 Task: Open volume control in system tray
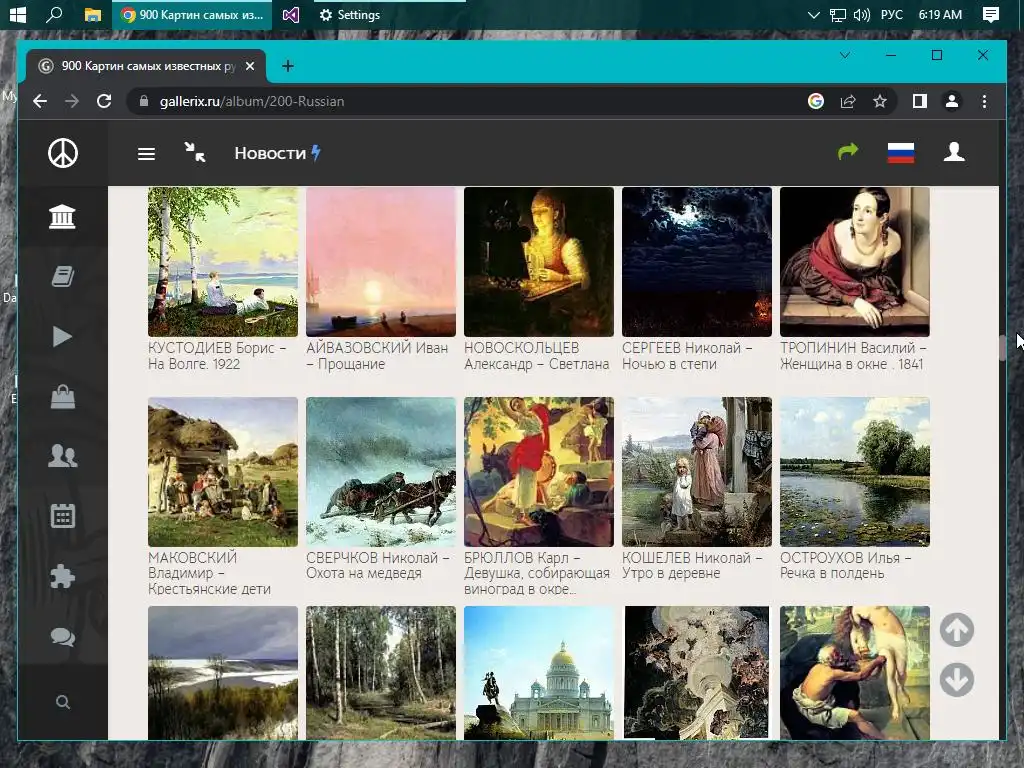861,14
